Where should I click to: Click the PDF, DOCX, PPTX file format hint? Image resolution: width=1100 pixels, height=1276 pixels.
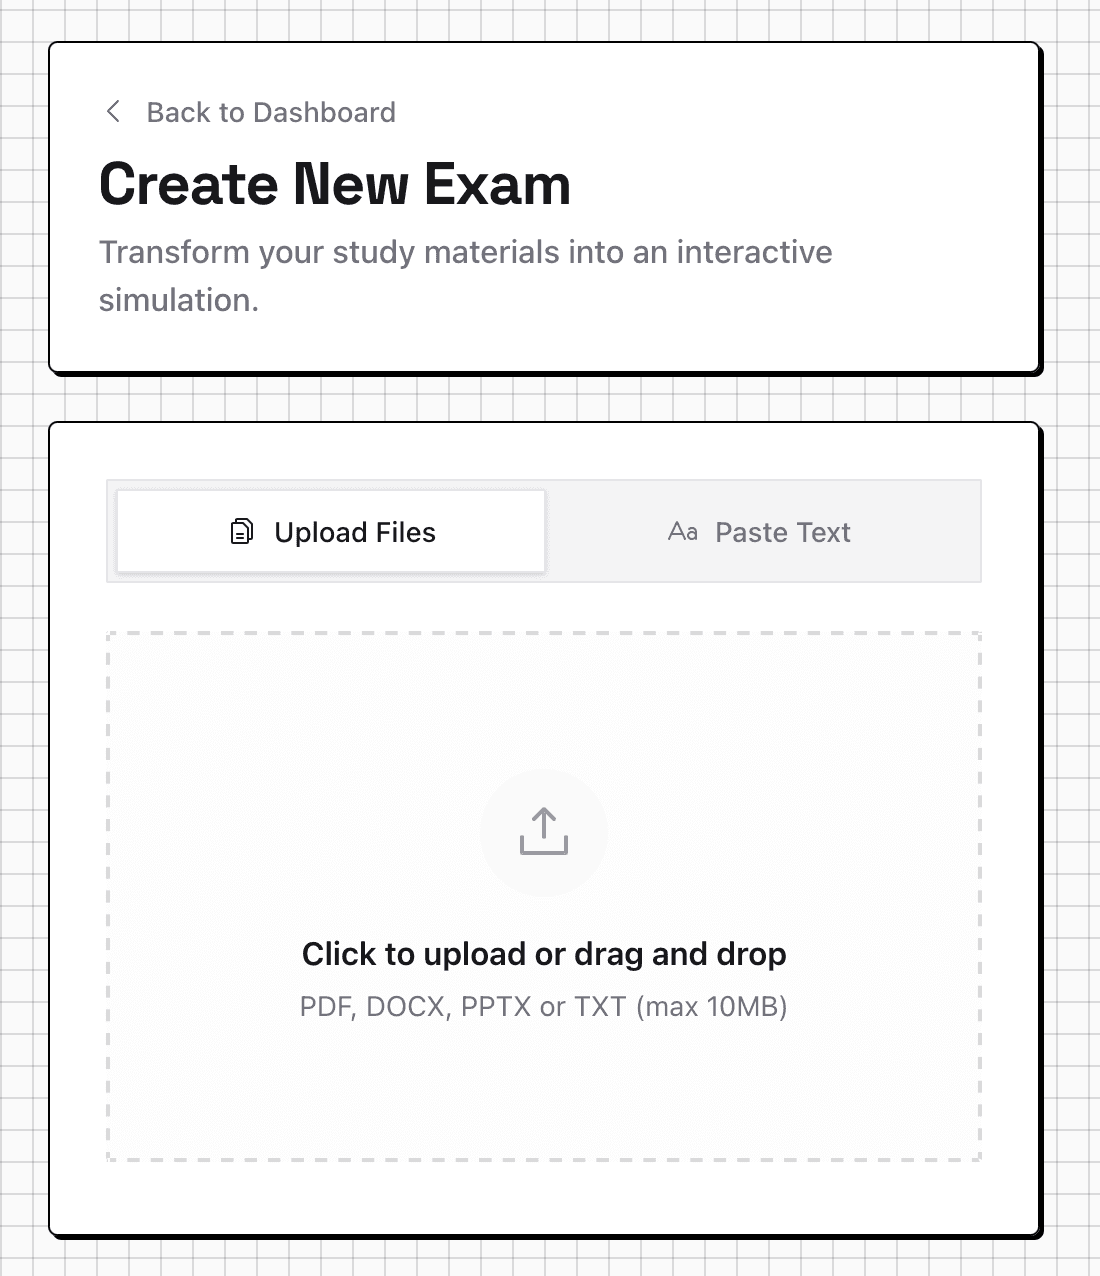point(544,1007)
